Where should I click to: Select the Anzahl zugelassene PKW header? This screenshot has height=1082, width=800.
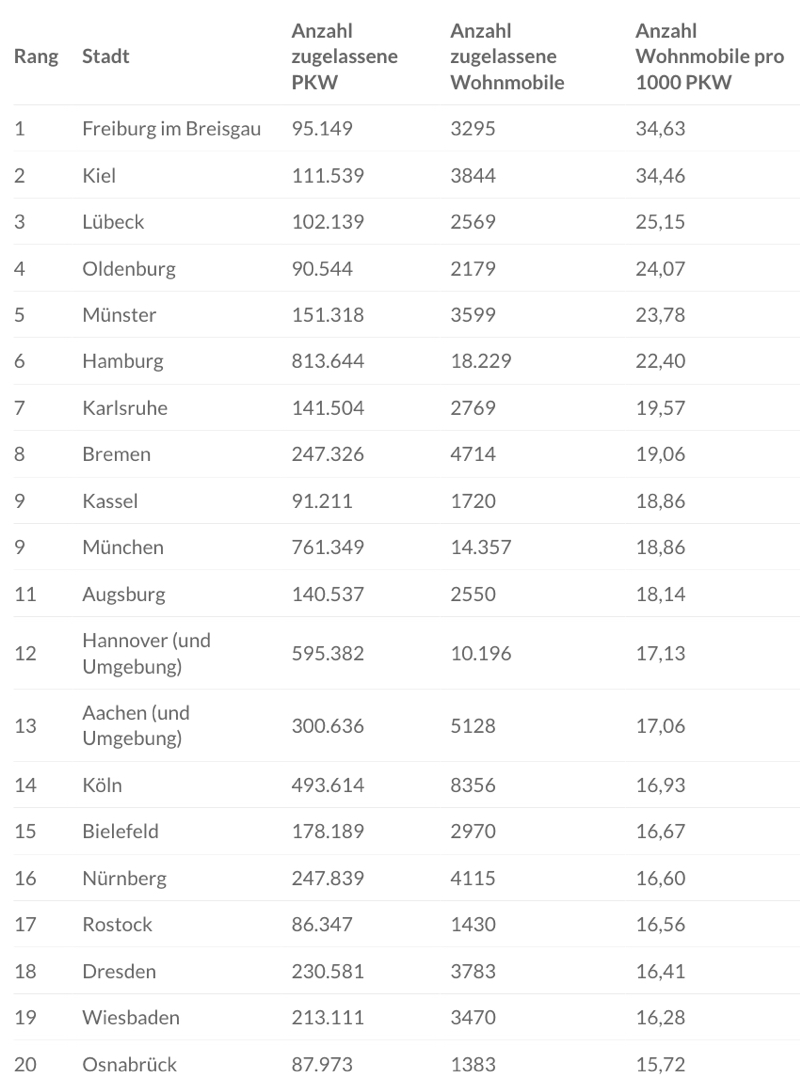coord(344,57)
